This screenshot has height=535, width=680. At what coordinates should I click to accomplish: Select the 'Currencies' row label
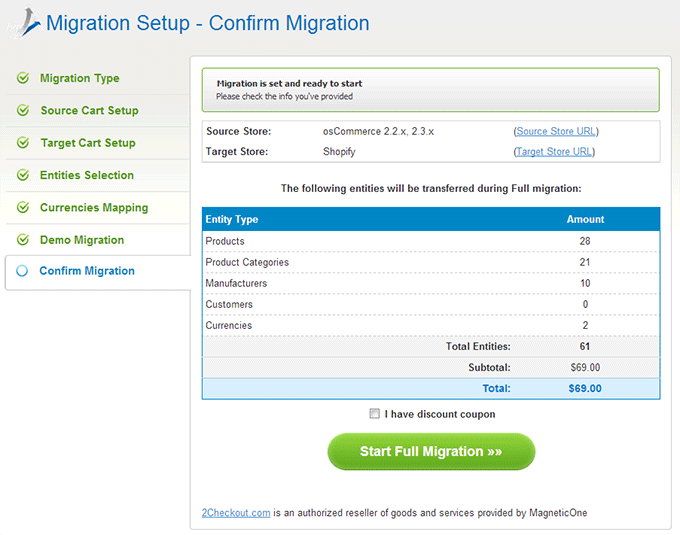[x=228, y=326]
